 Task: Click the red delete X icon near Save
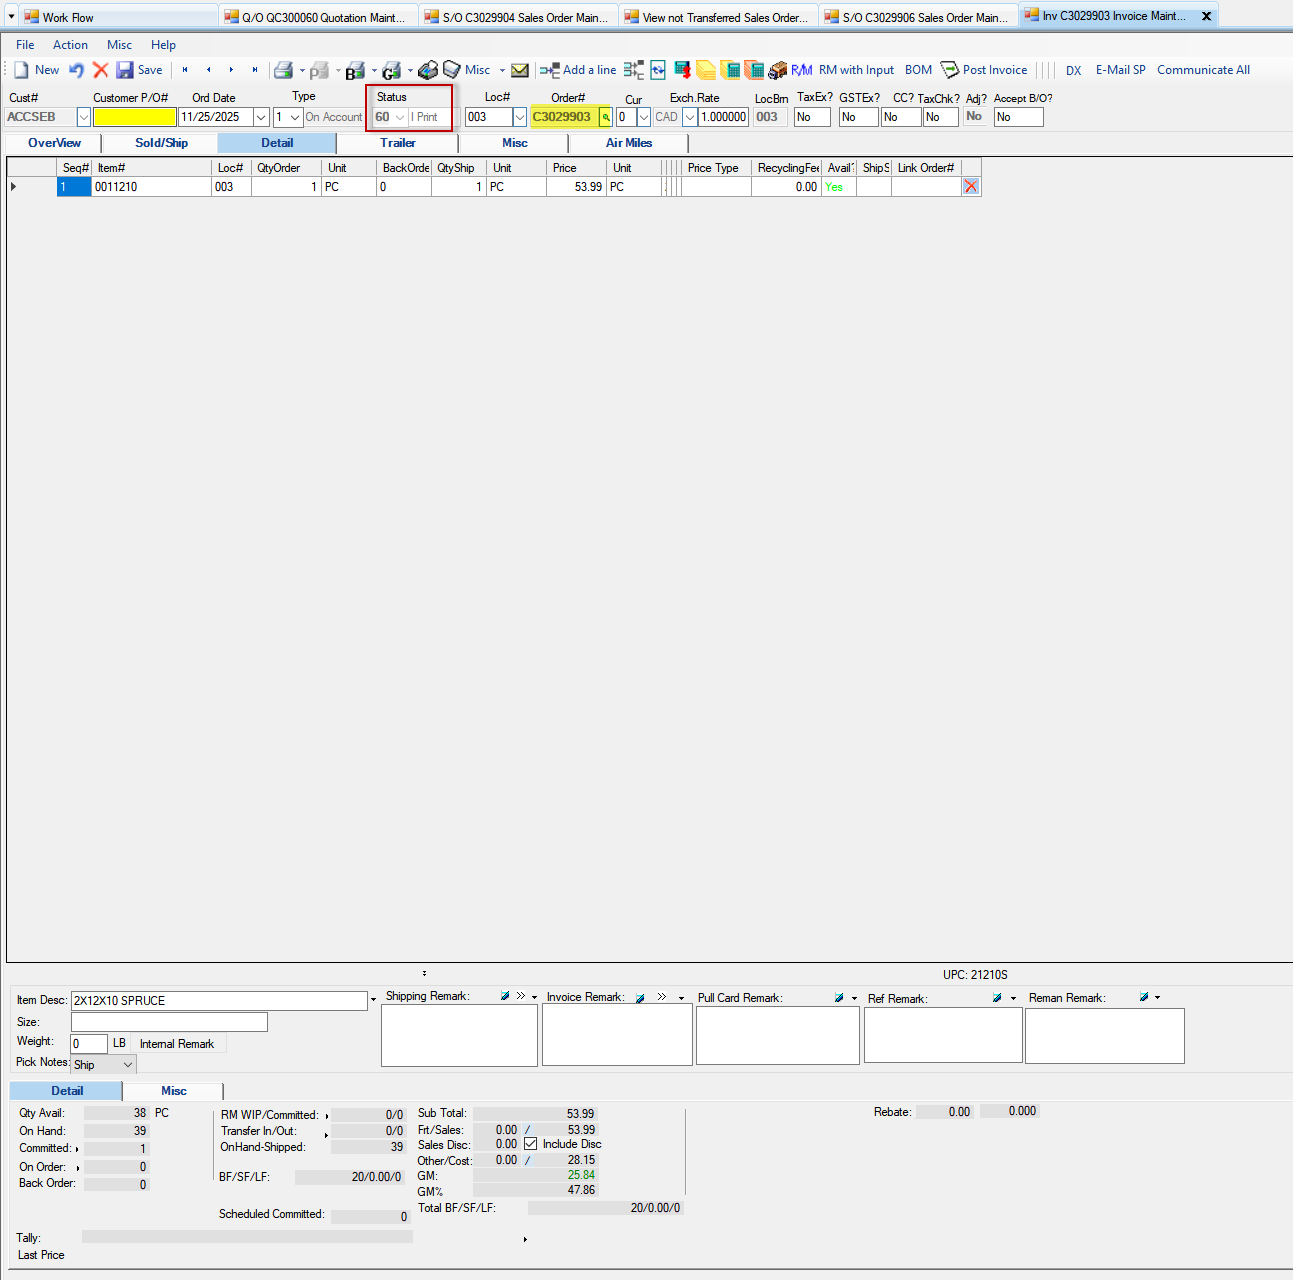(100, 70)
